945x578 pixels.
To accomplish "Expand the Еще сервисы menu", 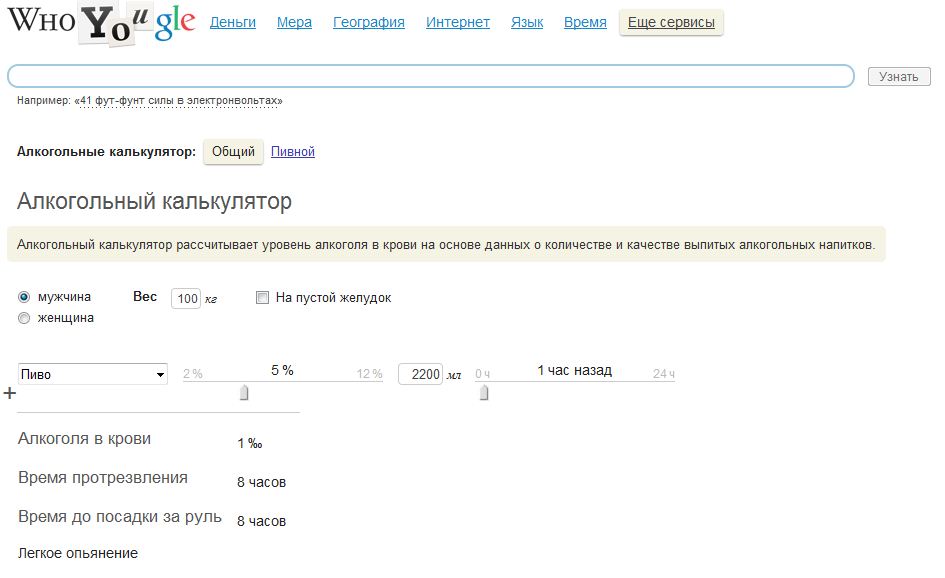I will coord(671,23).
